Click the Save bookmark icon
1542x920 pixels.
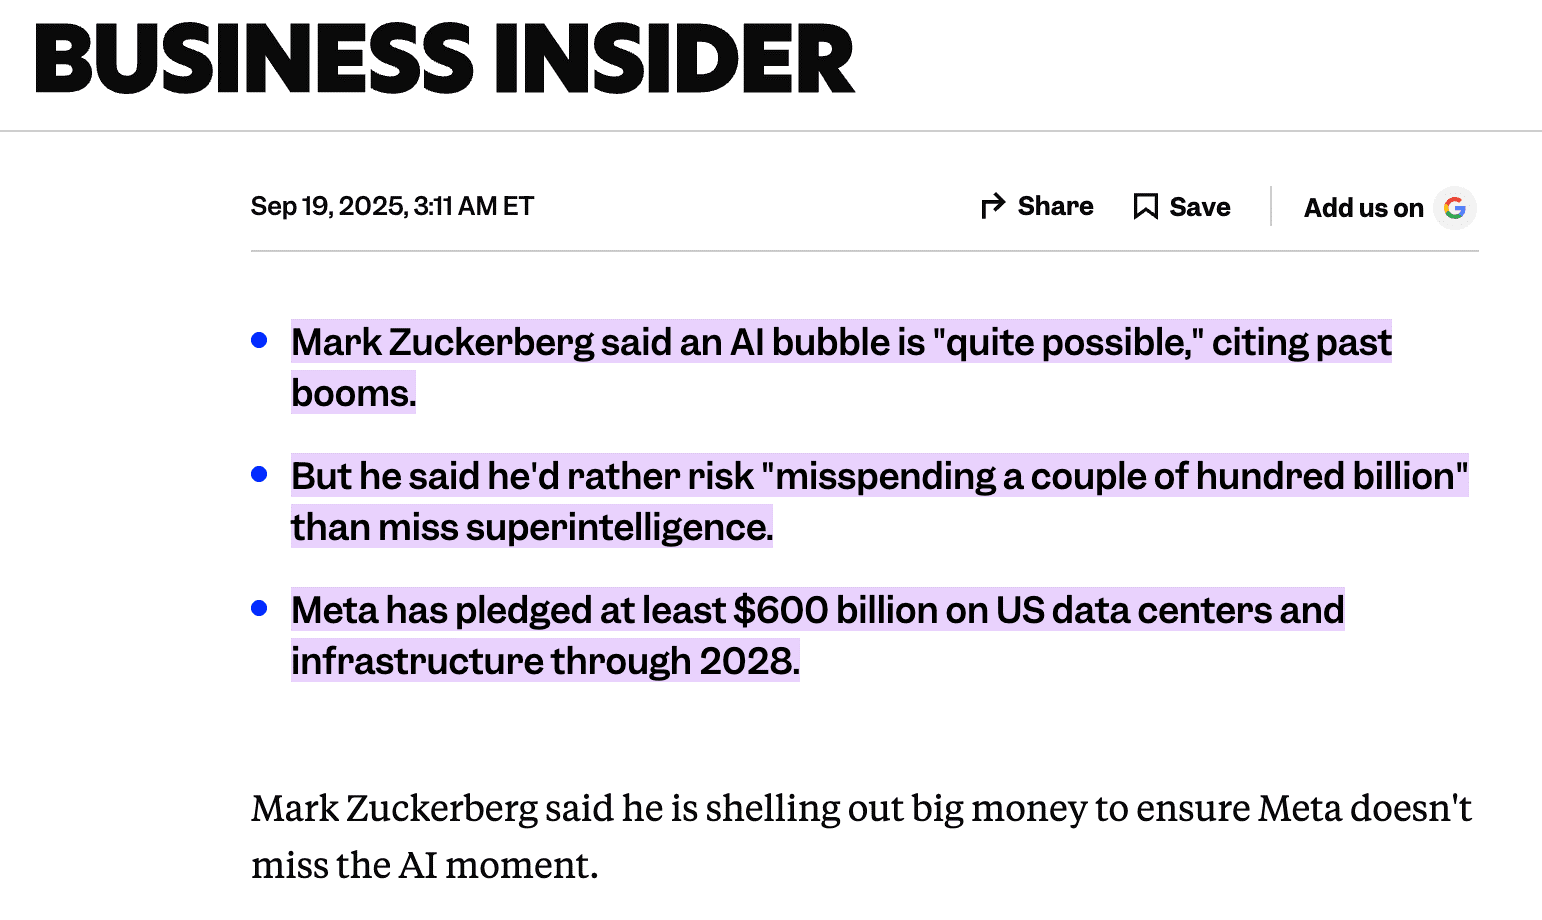tap(1145, 207)
